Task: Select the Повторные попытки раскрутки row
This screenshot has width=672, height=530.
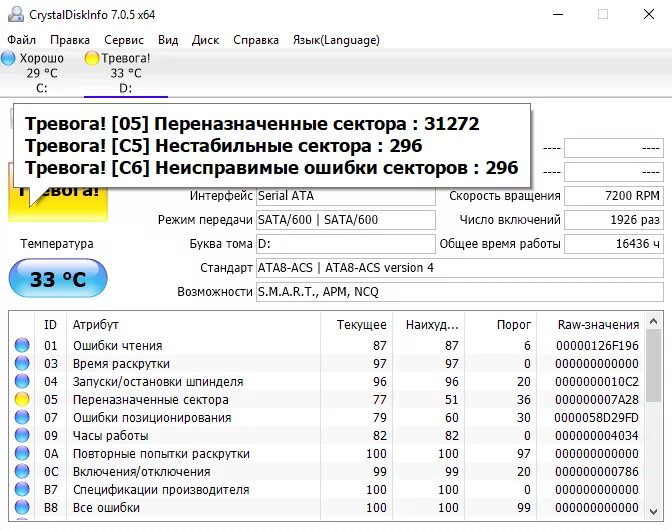Action: tap(327, 453)
